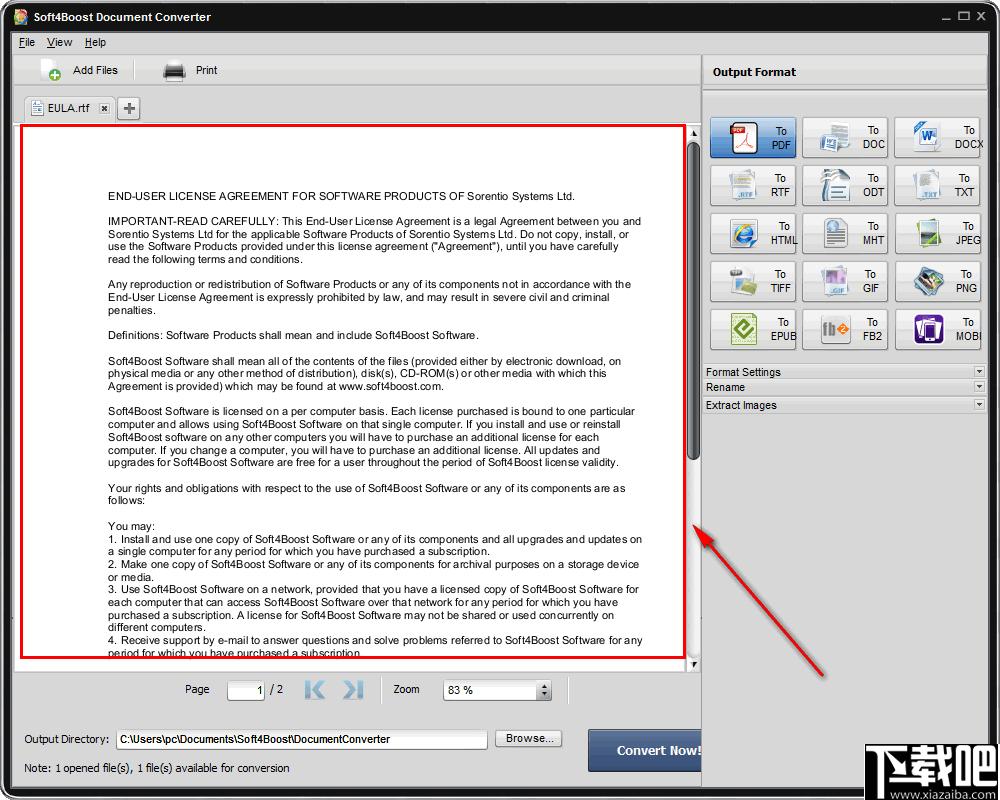Image resolution: width=1000 pixels, height=800 pixels.
Task: Select the To RTF format
Action: [x=753, y=185]
